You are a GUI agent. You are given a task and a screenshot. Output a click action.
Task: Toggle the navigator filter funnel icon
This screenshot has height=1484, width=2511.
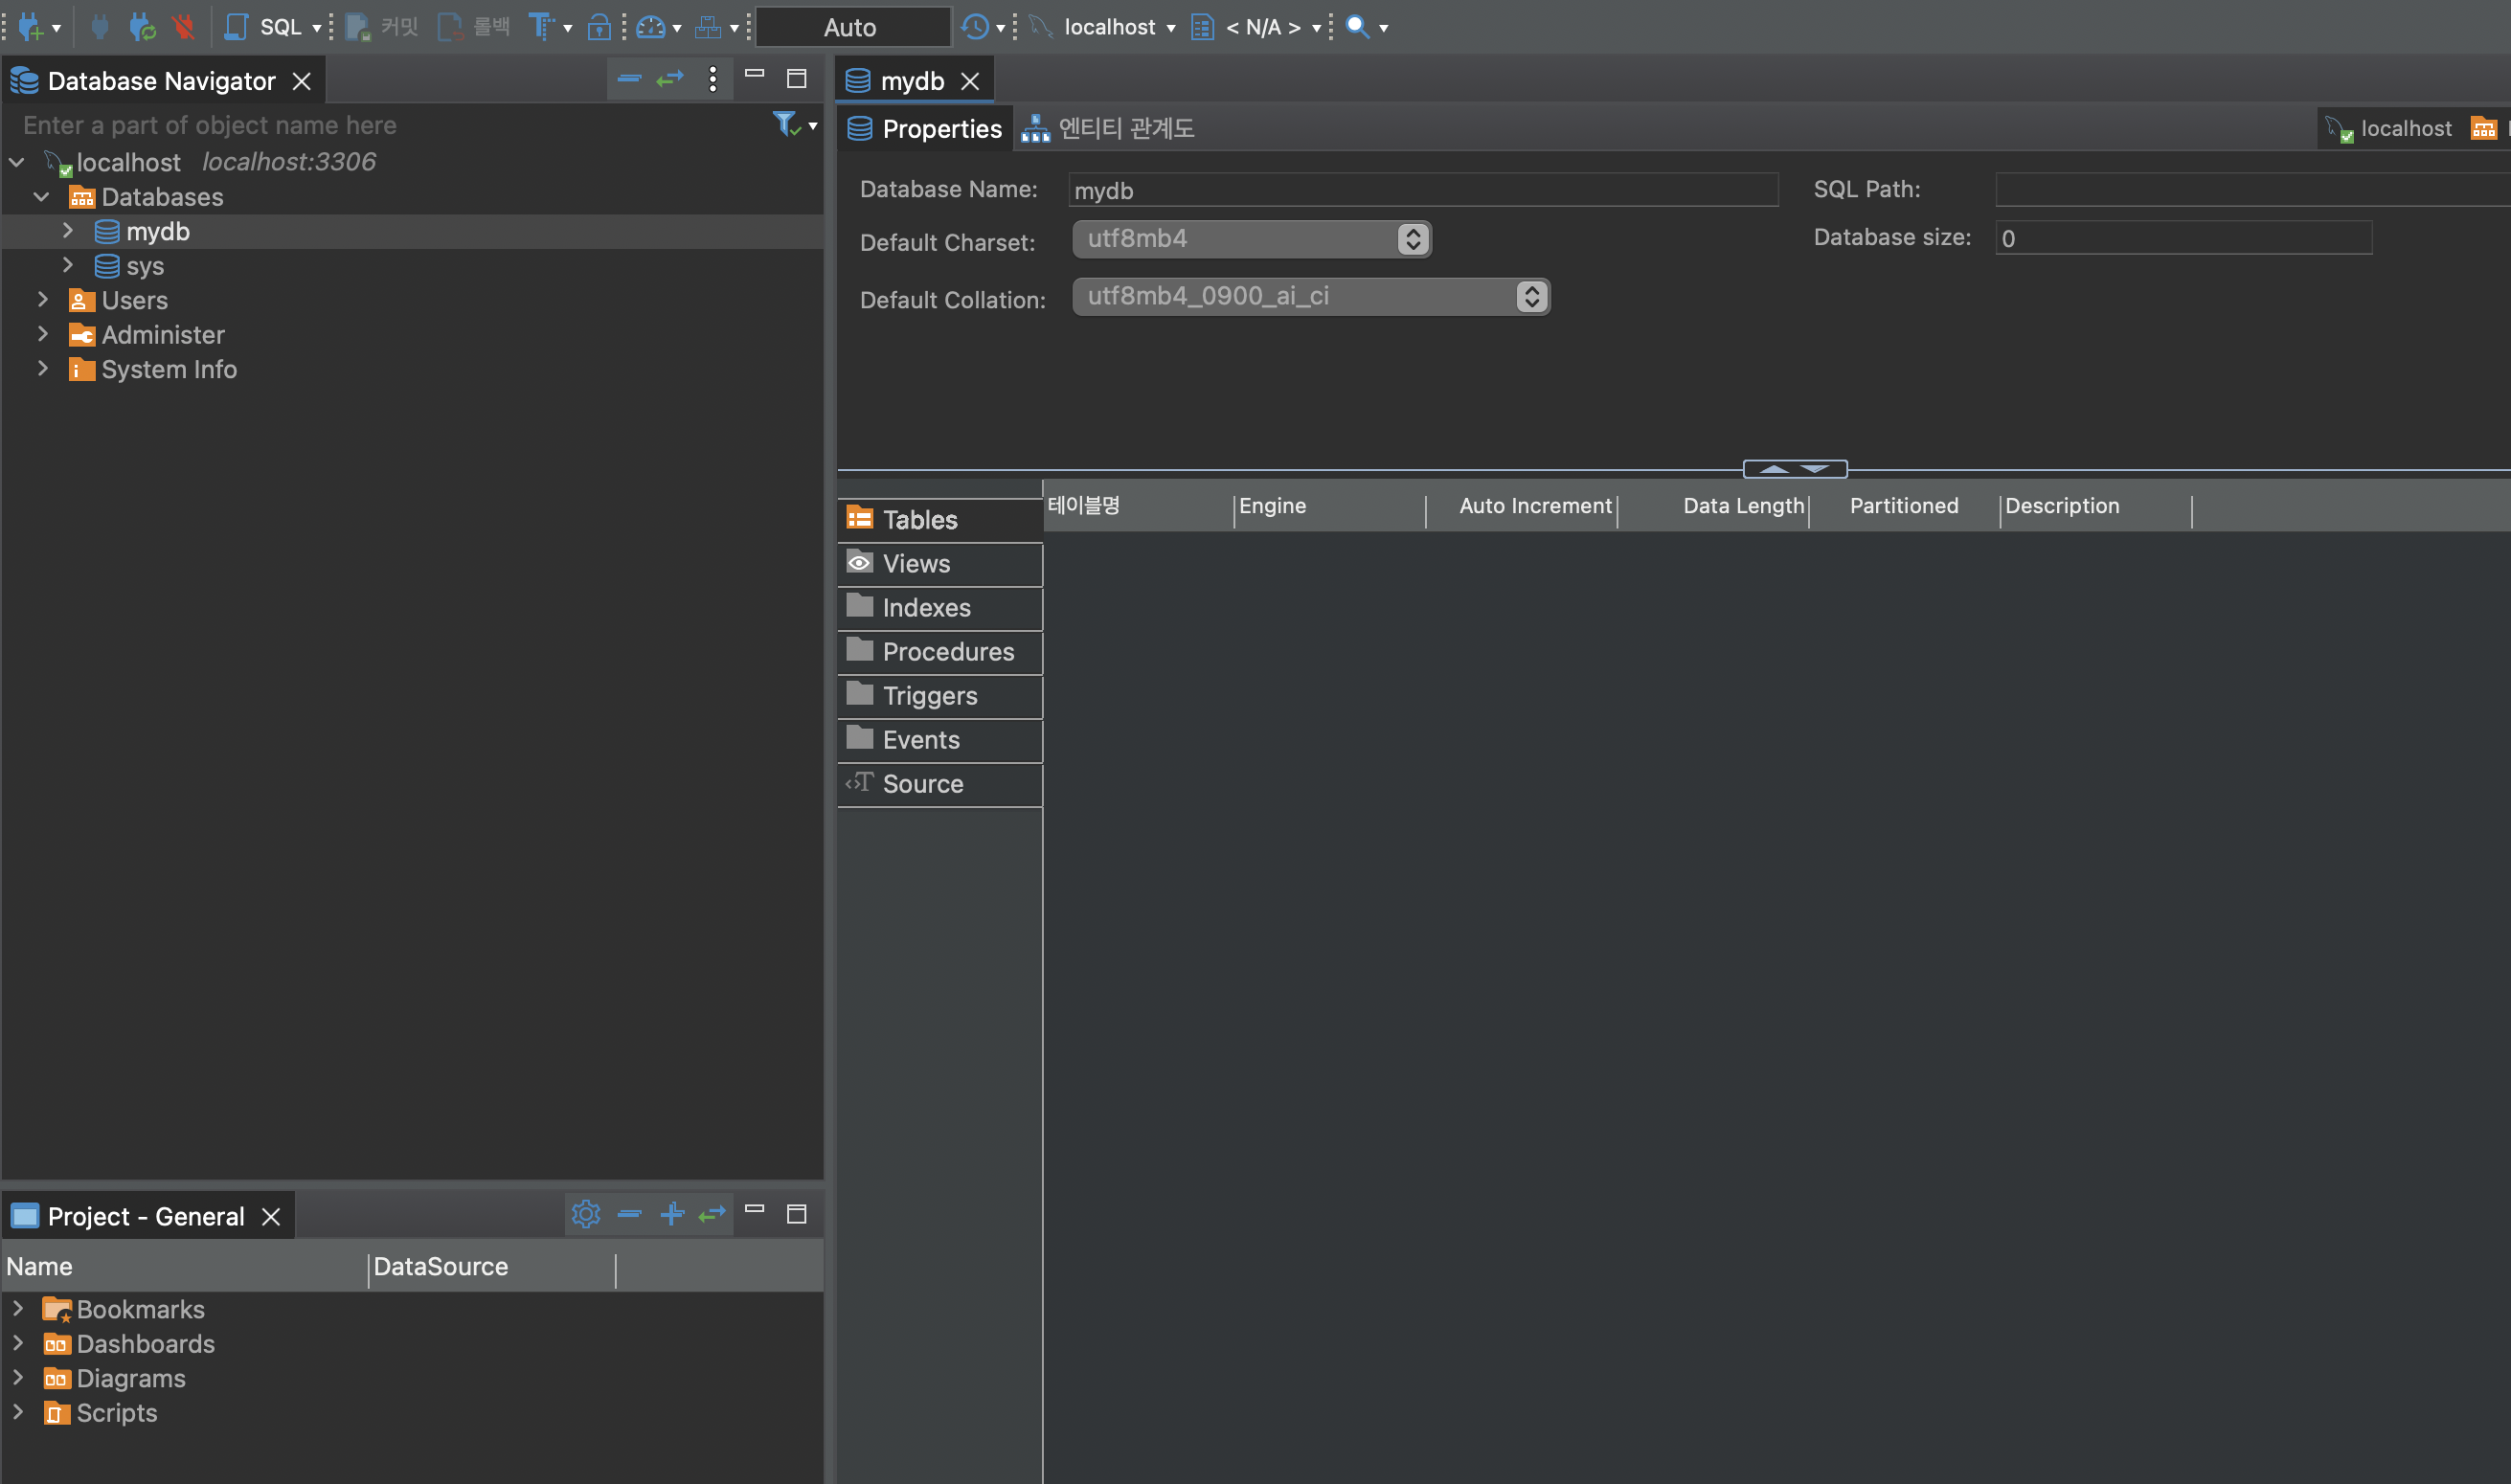[786, 124]
